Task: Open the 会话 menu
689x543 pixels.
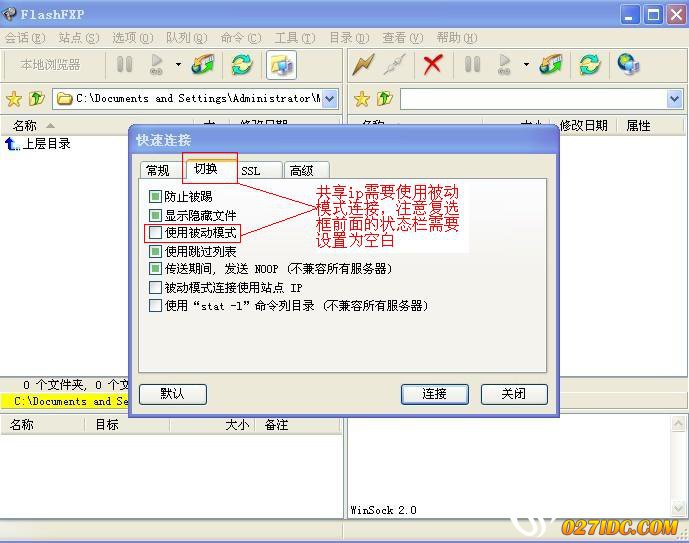Action: (x=25, y=38)
